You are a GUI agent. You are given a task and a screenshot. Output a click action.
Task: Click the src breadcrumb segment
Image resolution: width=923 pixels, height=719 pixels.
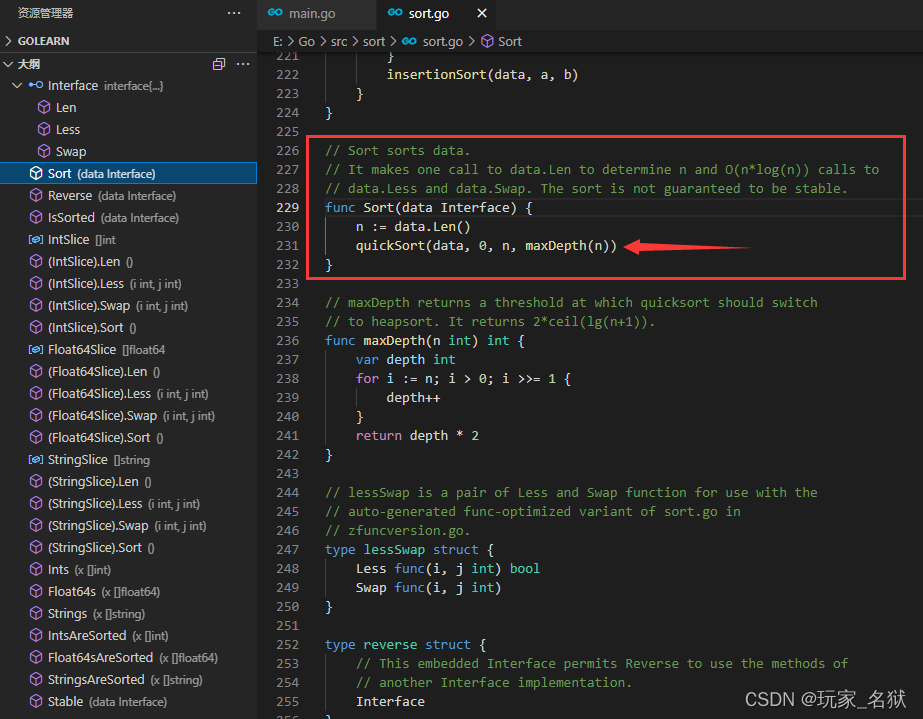(339, 41)
